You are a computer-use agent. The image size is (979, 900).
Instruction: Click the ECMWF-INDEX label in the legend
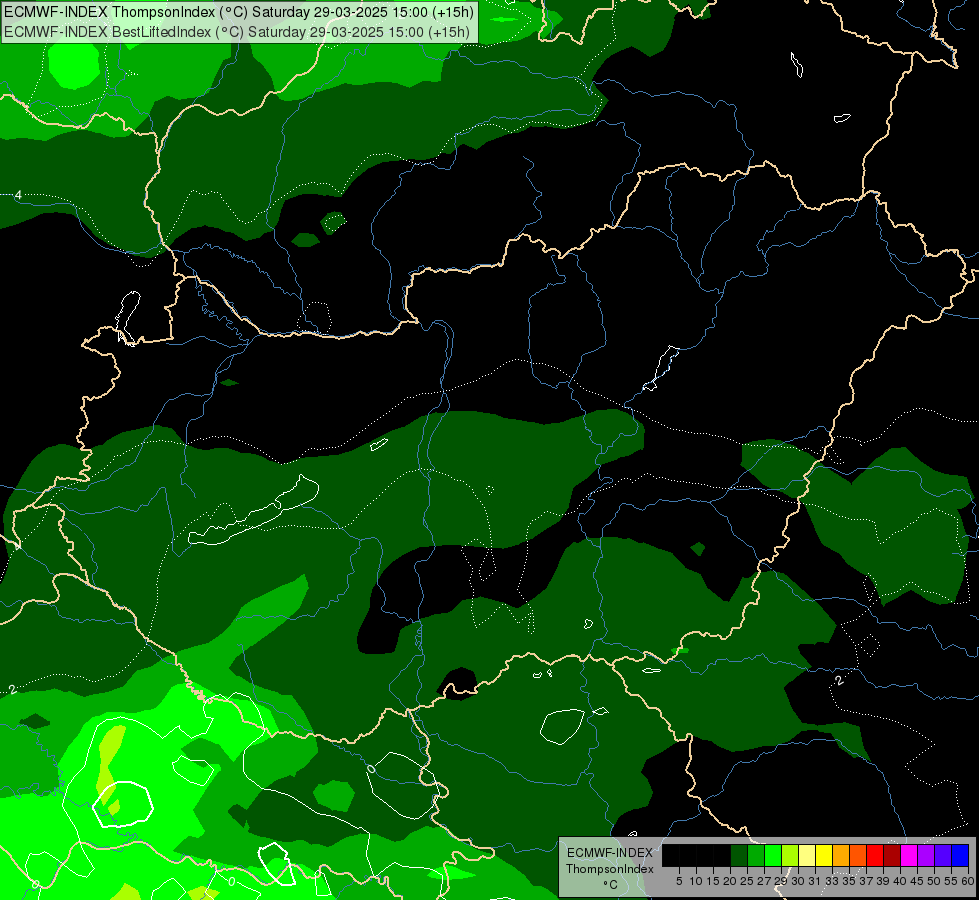pyautogui.click(x=610, y=853)
